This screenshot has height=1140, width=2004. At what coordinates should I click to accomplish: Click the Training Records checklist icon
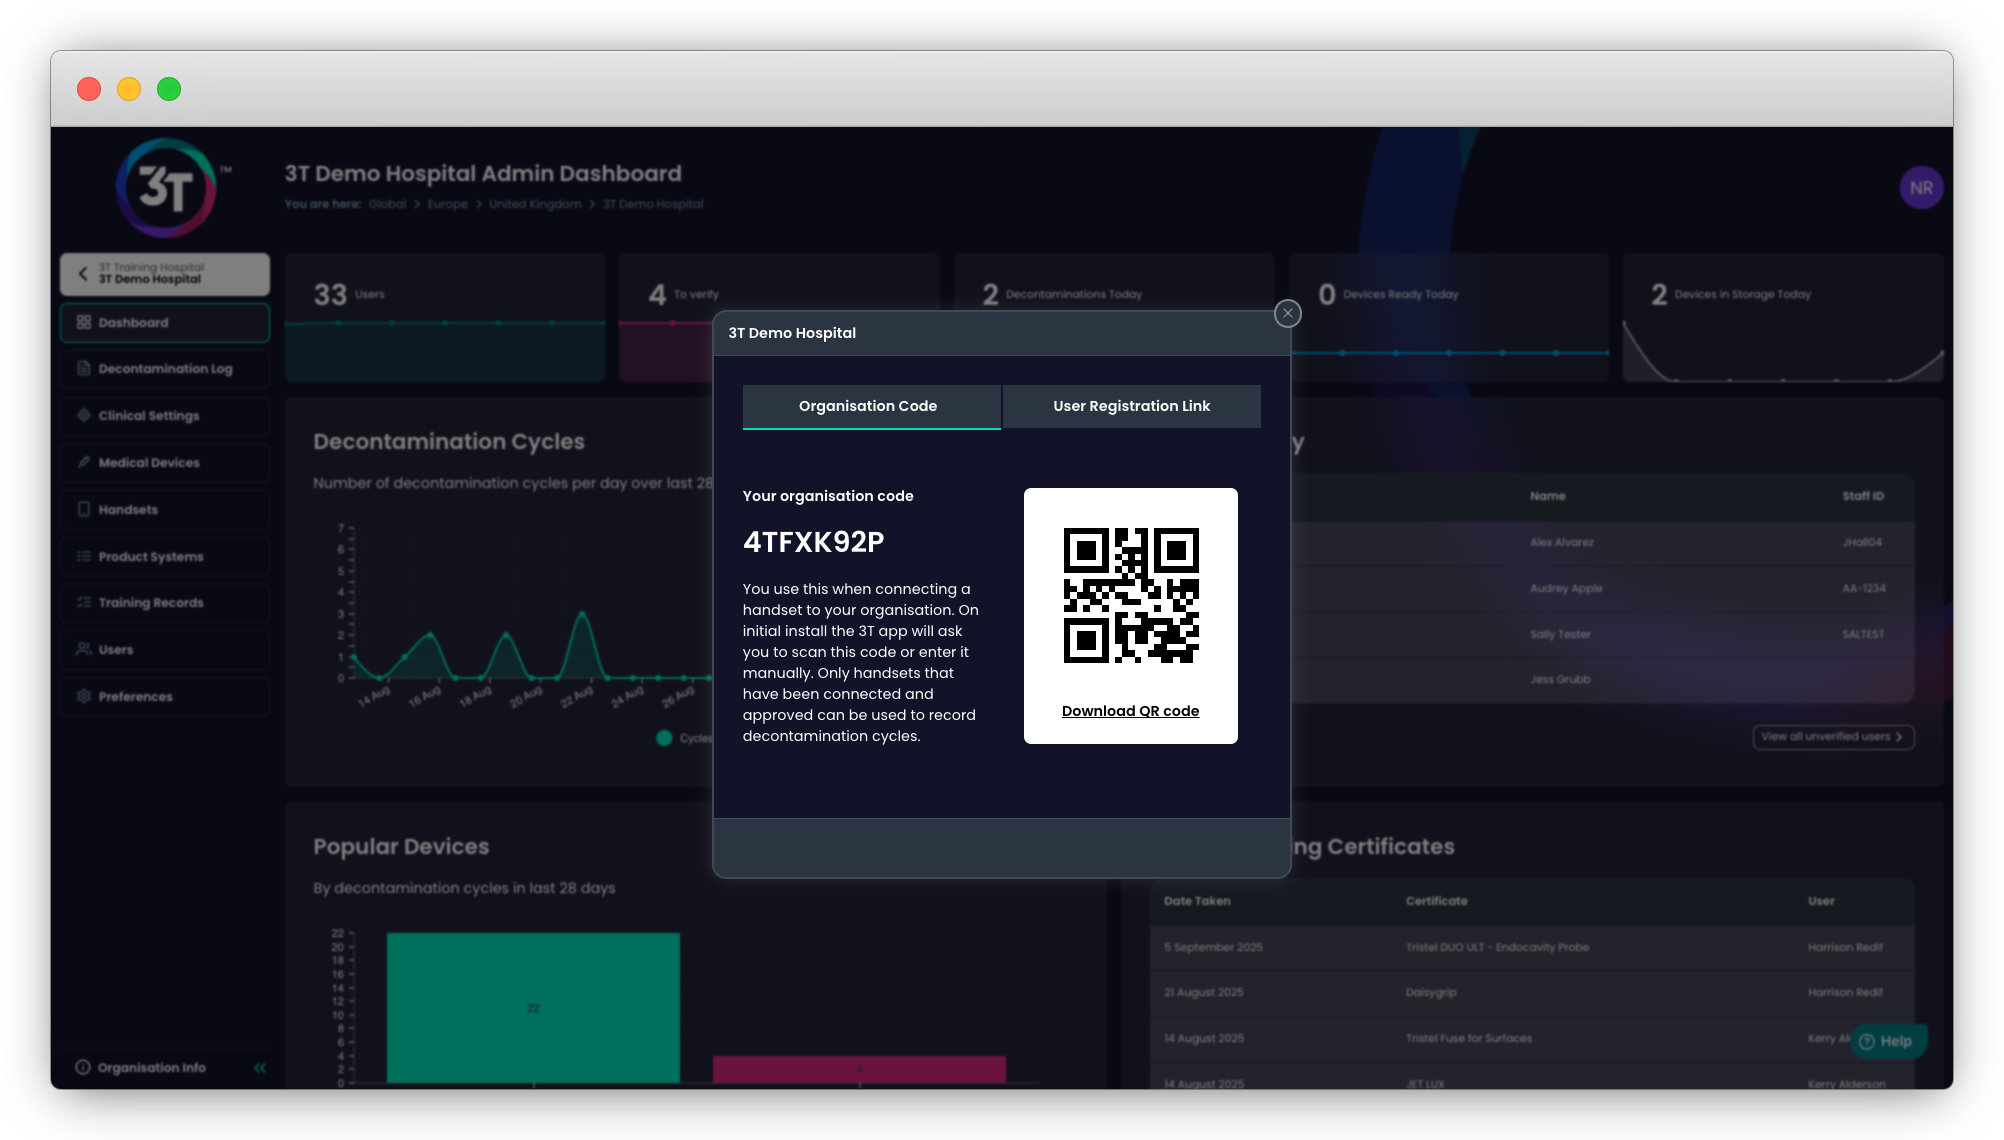pyautogui.click(x=84, y=602)
